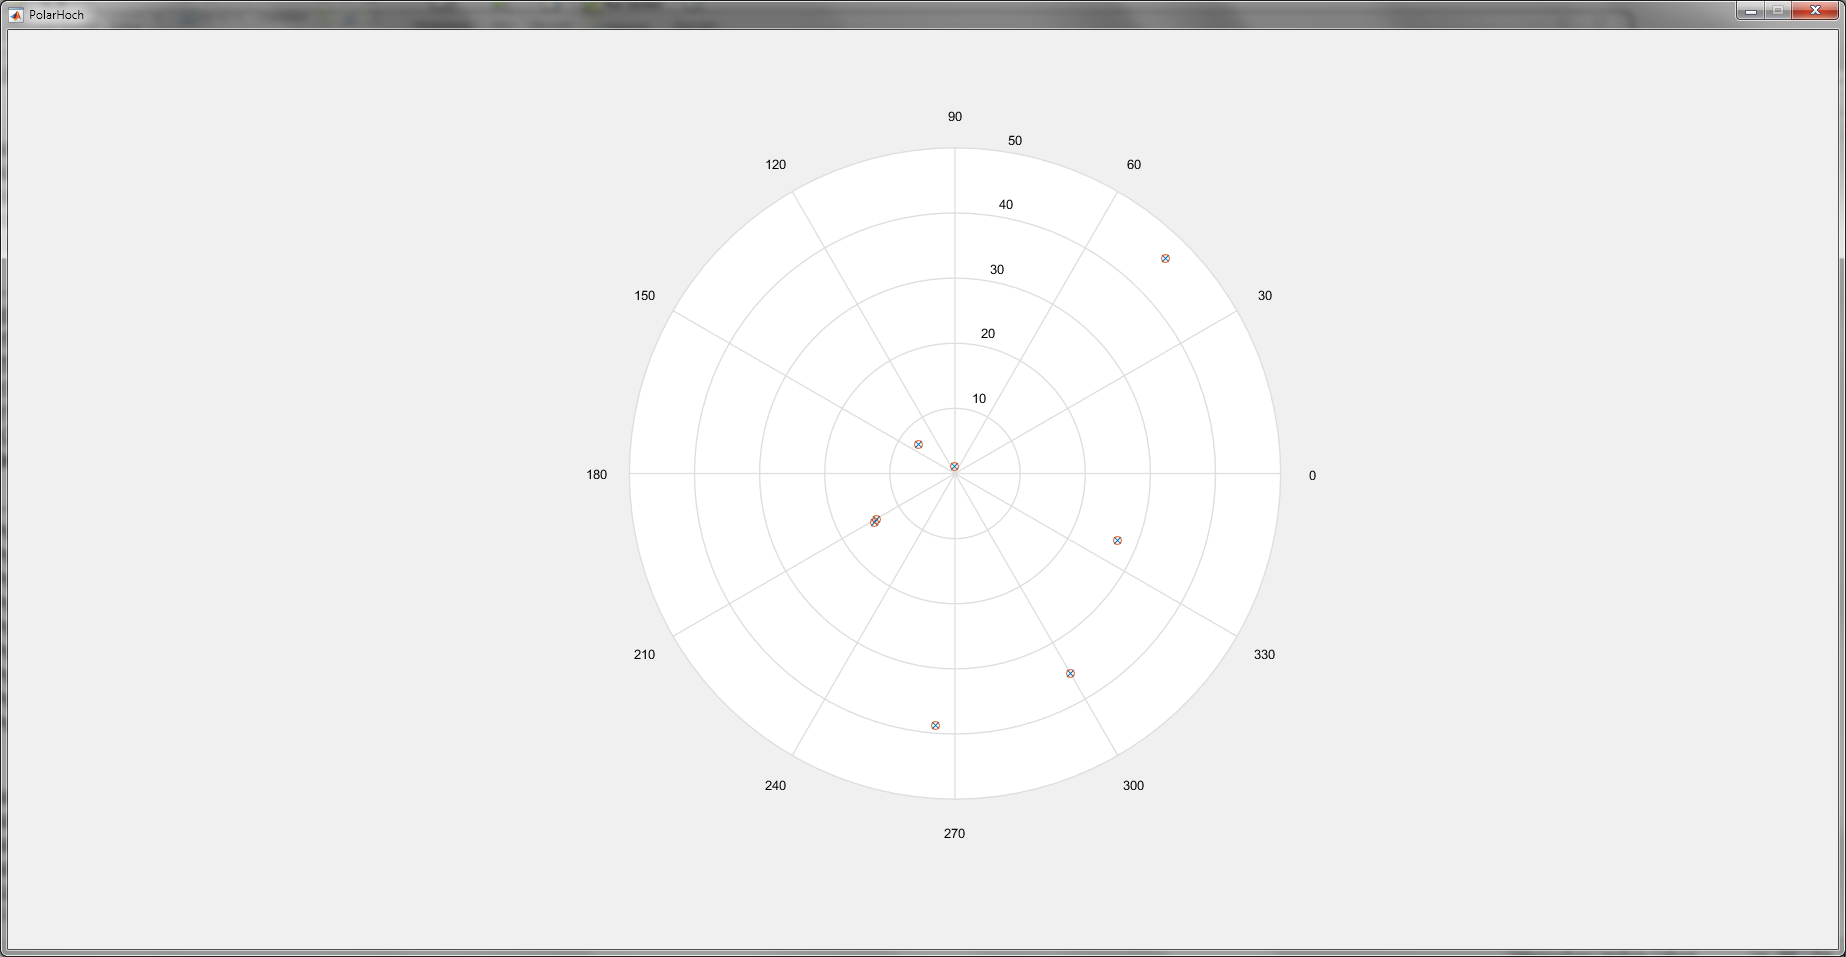Image resolution: width=1846 pixels, height=957 pixels.
Task: Select the 330 degree angle label
Action: 1264,655
